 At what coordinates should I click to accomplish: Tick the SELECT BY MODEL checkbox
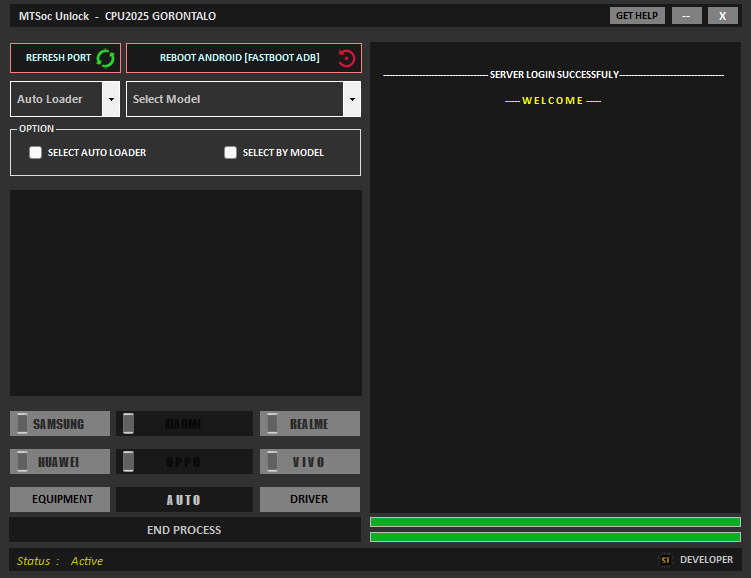(230, 152)
